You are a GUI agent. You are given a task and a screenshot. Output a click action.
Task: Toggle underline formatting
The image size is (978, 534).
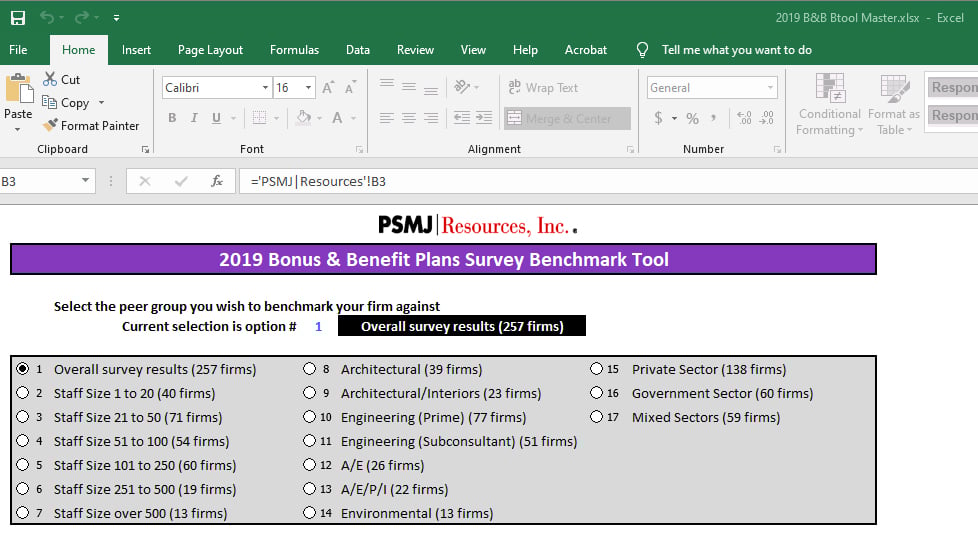tap(216, 118)
